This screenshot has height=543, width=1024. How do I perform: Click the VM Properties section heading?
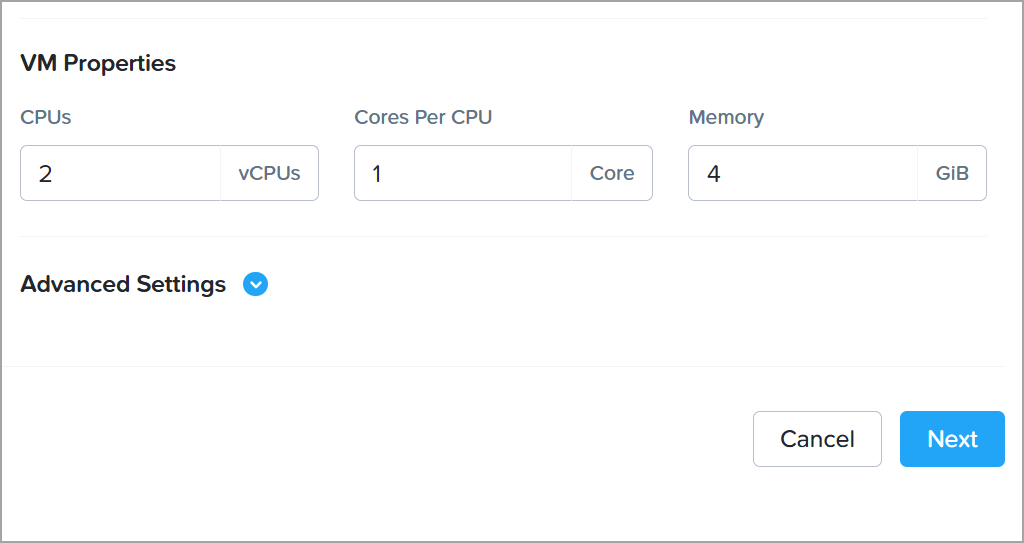(x=98, y=63)
